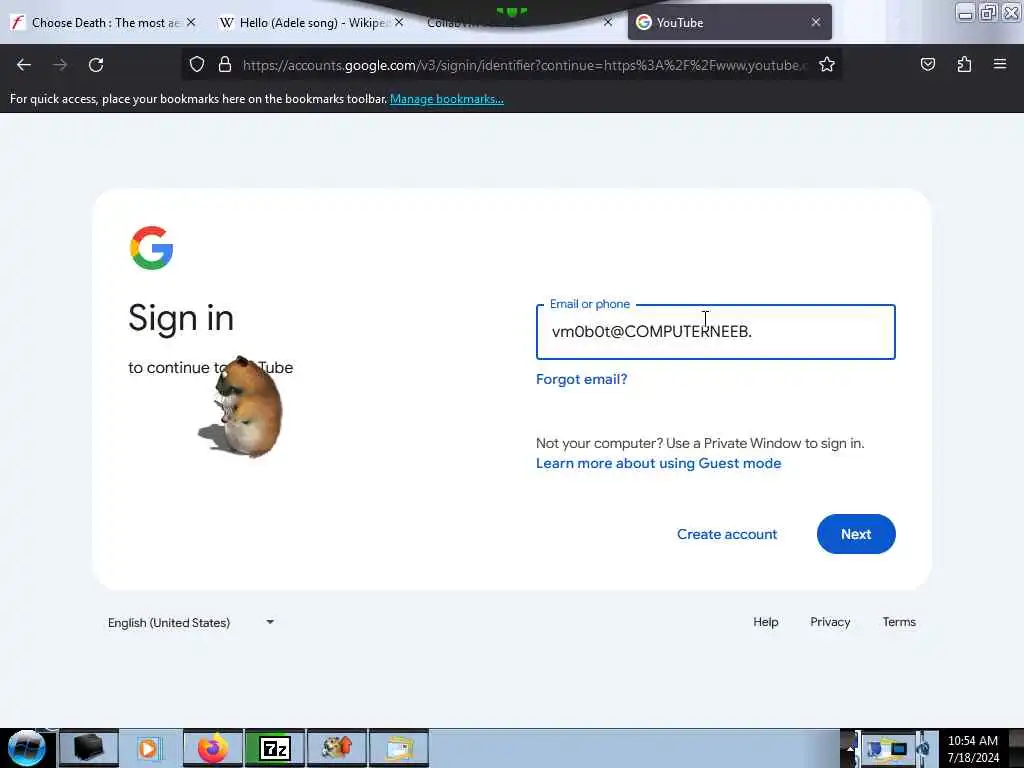This screenshot has height=768, width=1024.
Task: Open the Windows Start orb
Action: pyautogui.click(x=27, y=748)
